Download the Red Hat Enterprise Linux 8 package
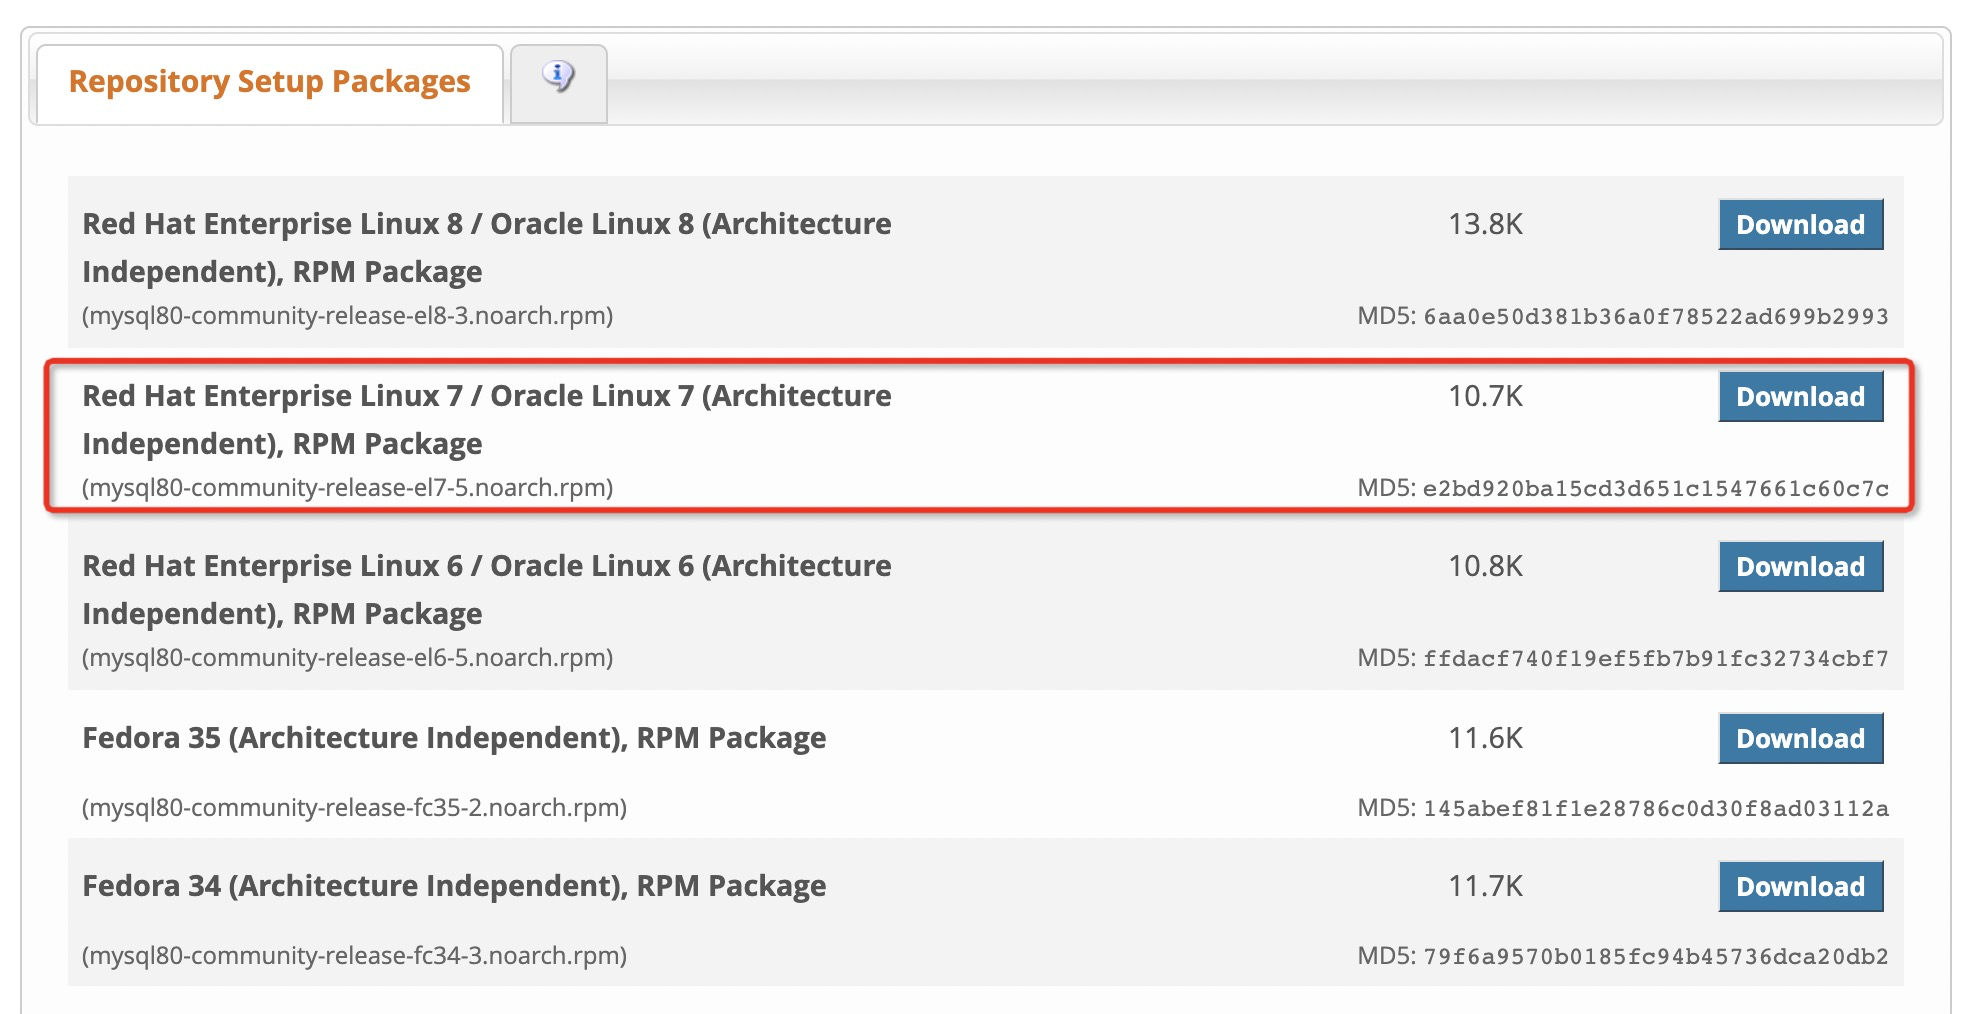Viewport: 1976px width, 1014px height. point(1800,225)
